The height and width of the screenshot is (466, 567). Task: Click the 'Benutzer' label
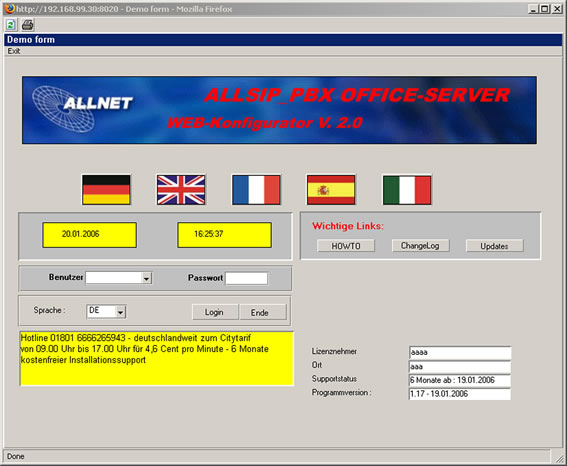pos(66,277)
